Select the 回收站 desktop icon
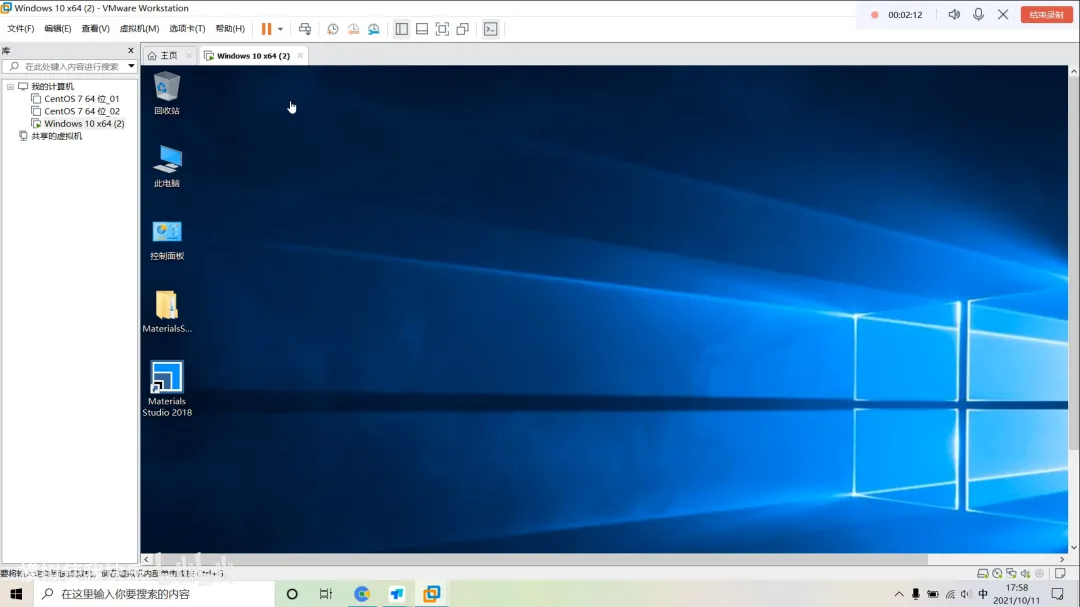 coord(167,93)
